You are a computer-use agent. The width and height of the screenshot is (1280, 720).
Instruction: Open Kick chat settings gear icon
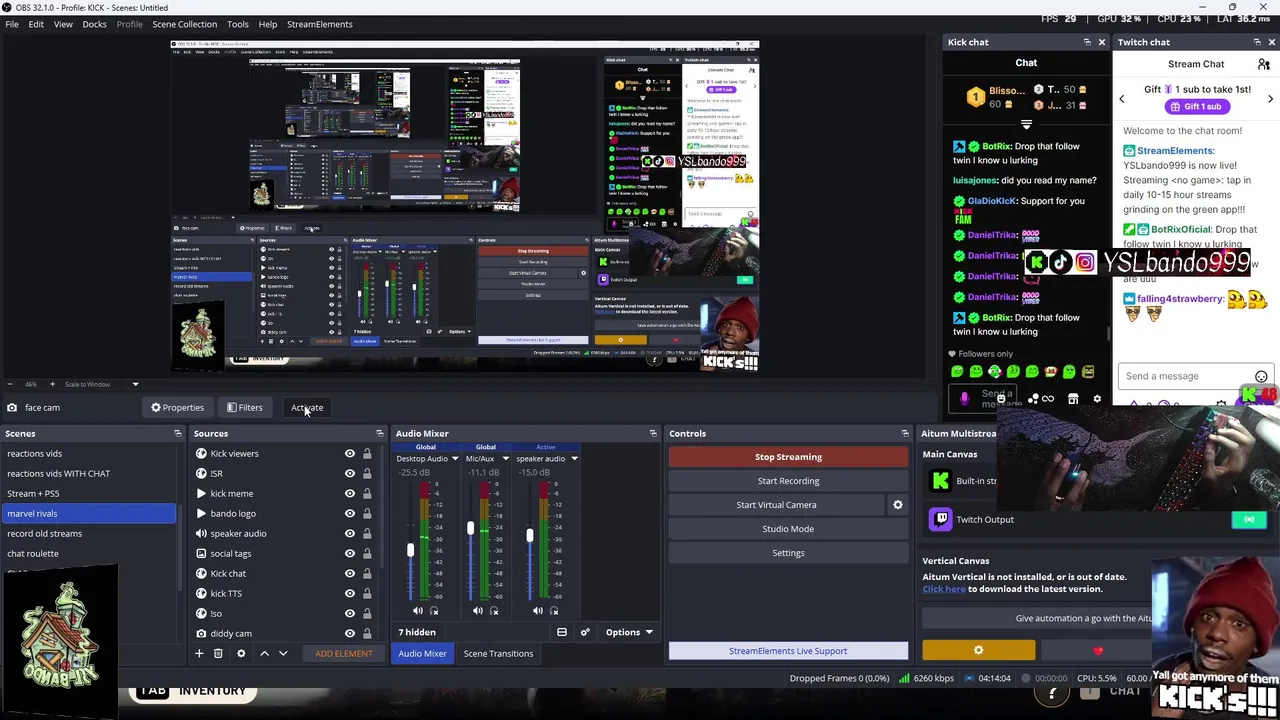pyautogui.click(x=1097, y=399)
